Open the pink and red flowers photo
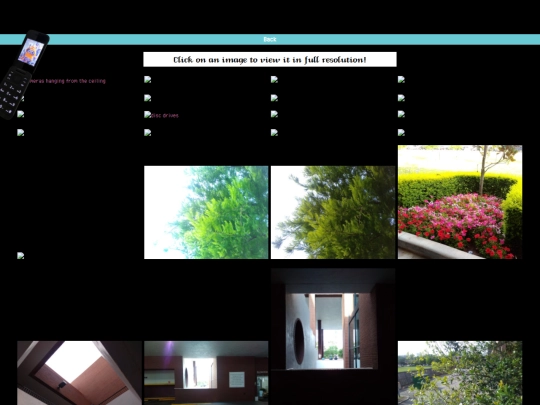540x405 pixels. tap(460, 202)
